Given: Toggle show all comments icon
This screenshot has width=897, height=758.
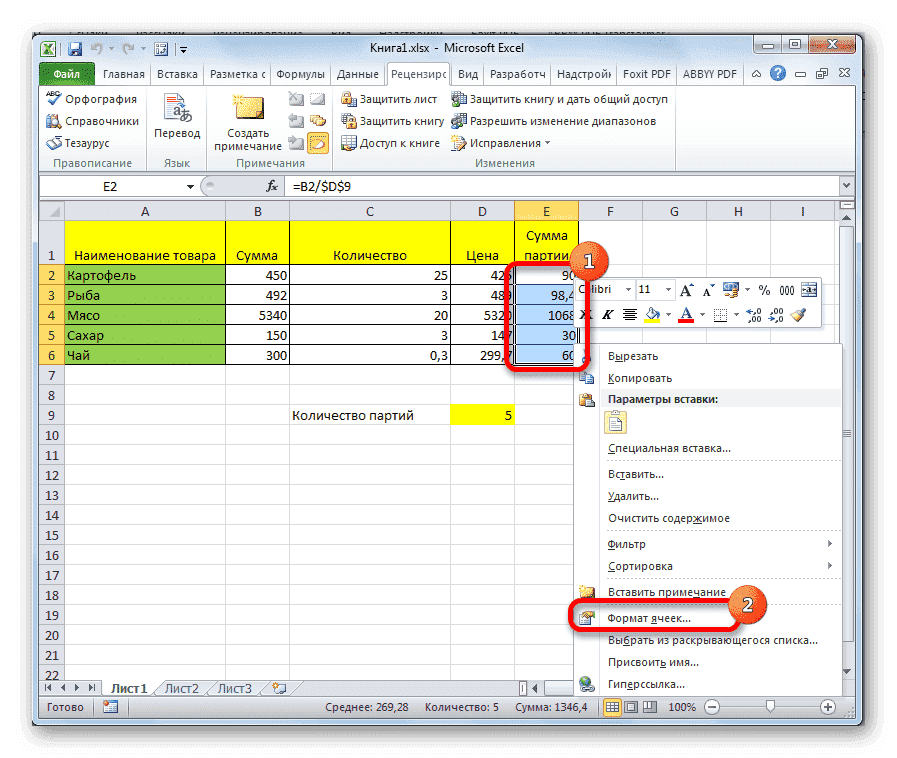Looking at the screenshot, I should [316, 119].
